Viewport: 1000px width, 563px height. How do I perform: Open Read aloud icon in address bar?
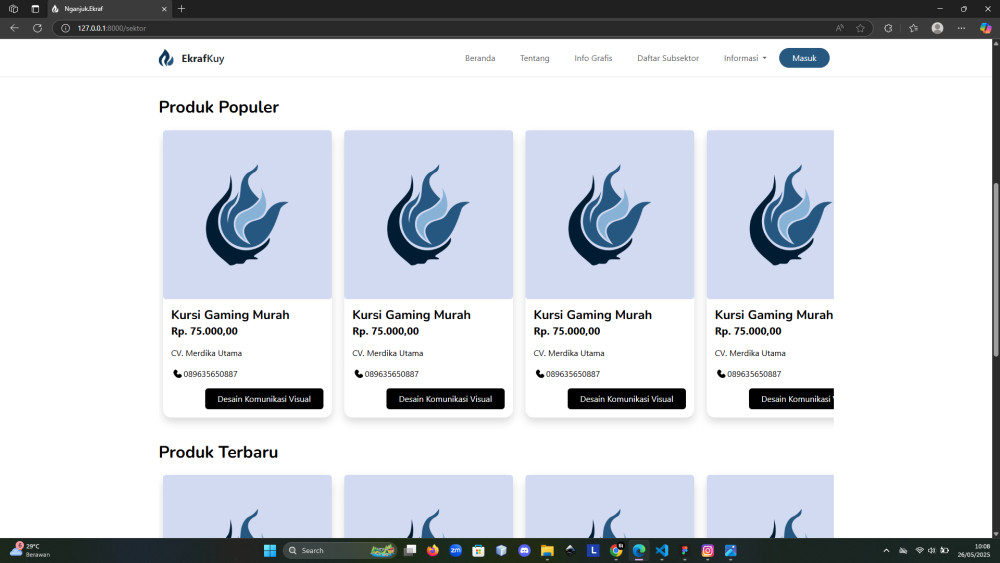[839, 28]
